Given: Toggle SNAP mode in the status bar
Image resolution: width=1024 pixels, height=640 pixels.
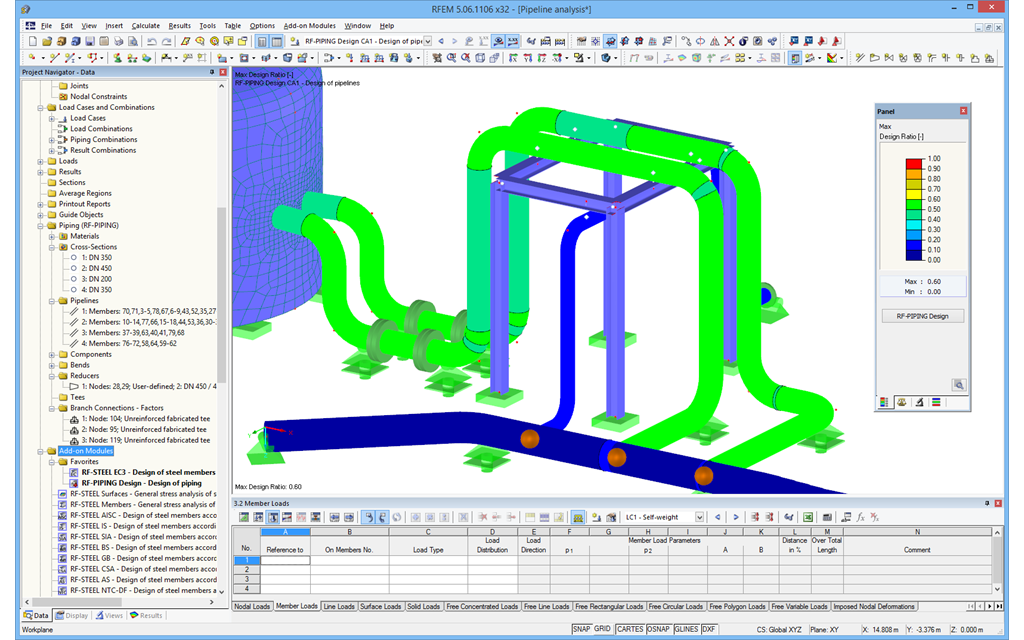Looking at the screenshot, I should point(581,628).
